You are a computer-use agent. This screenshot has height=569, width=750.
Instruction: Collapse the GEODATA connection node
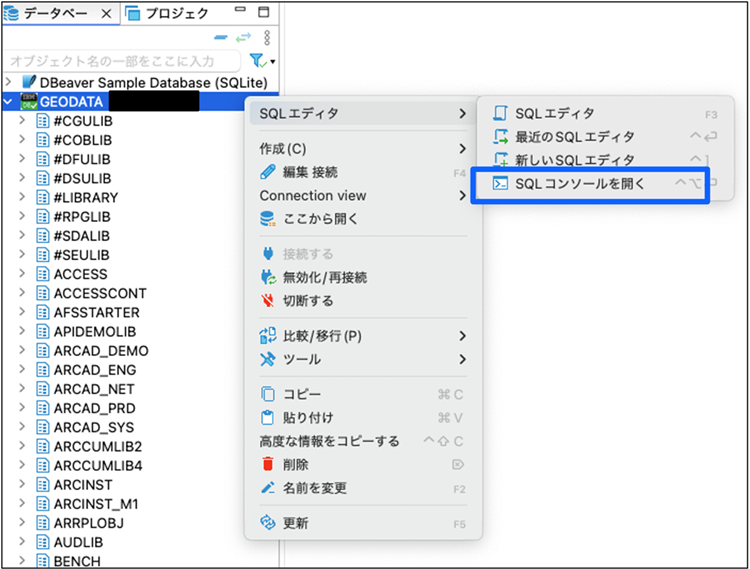9,101
